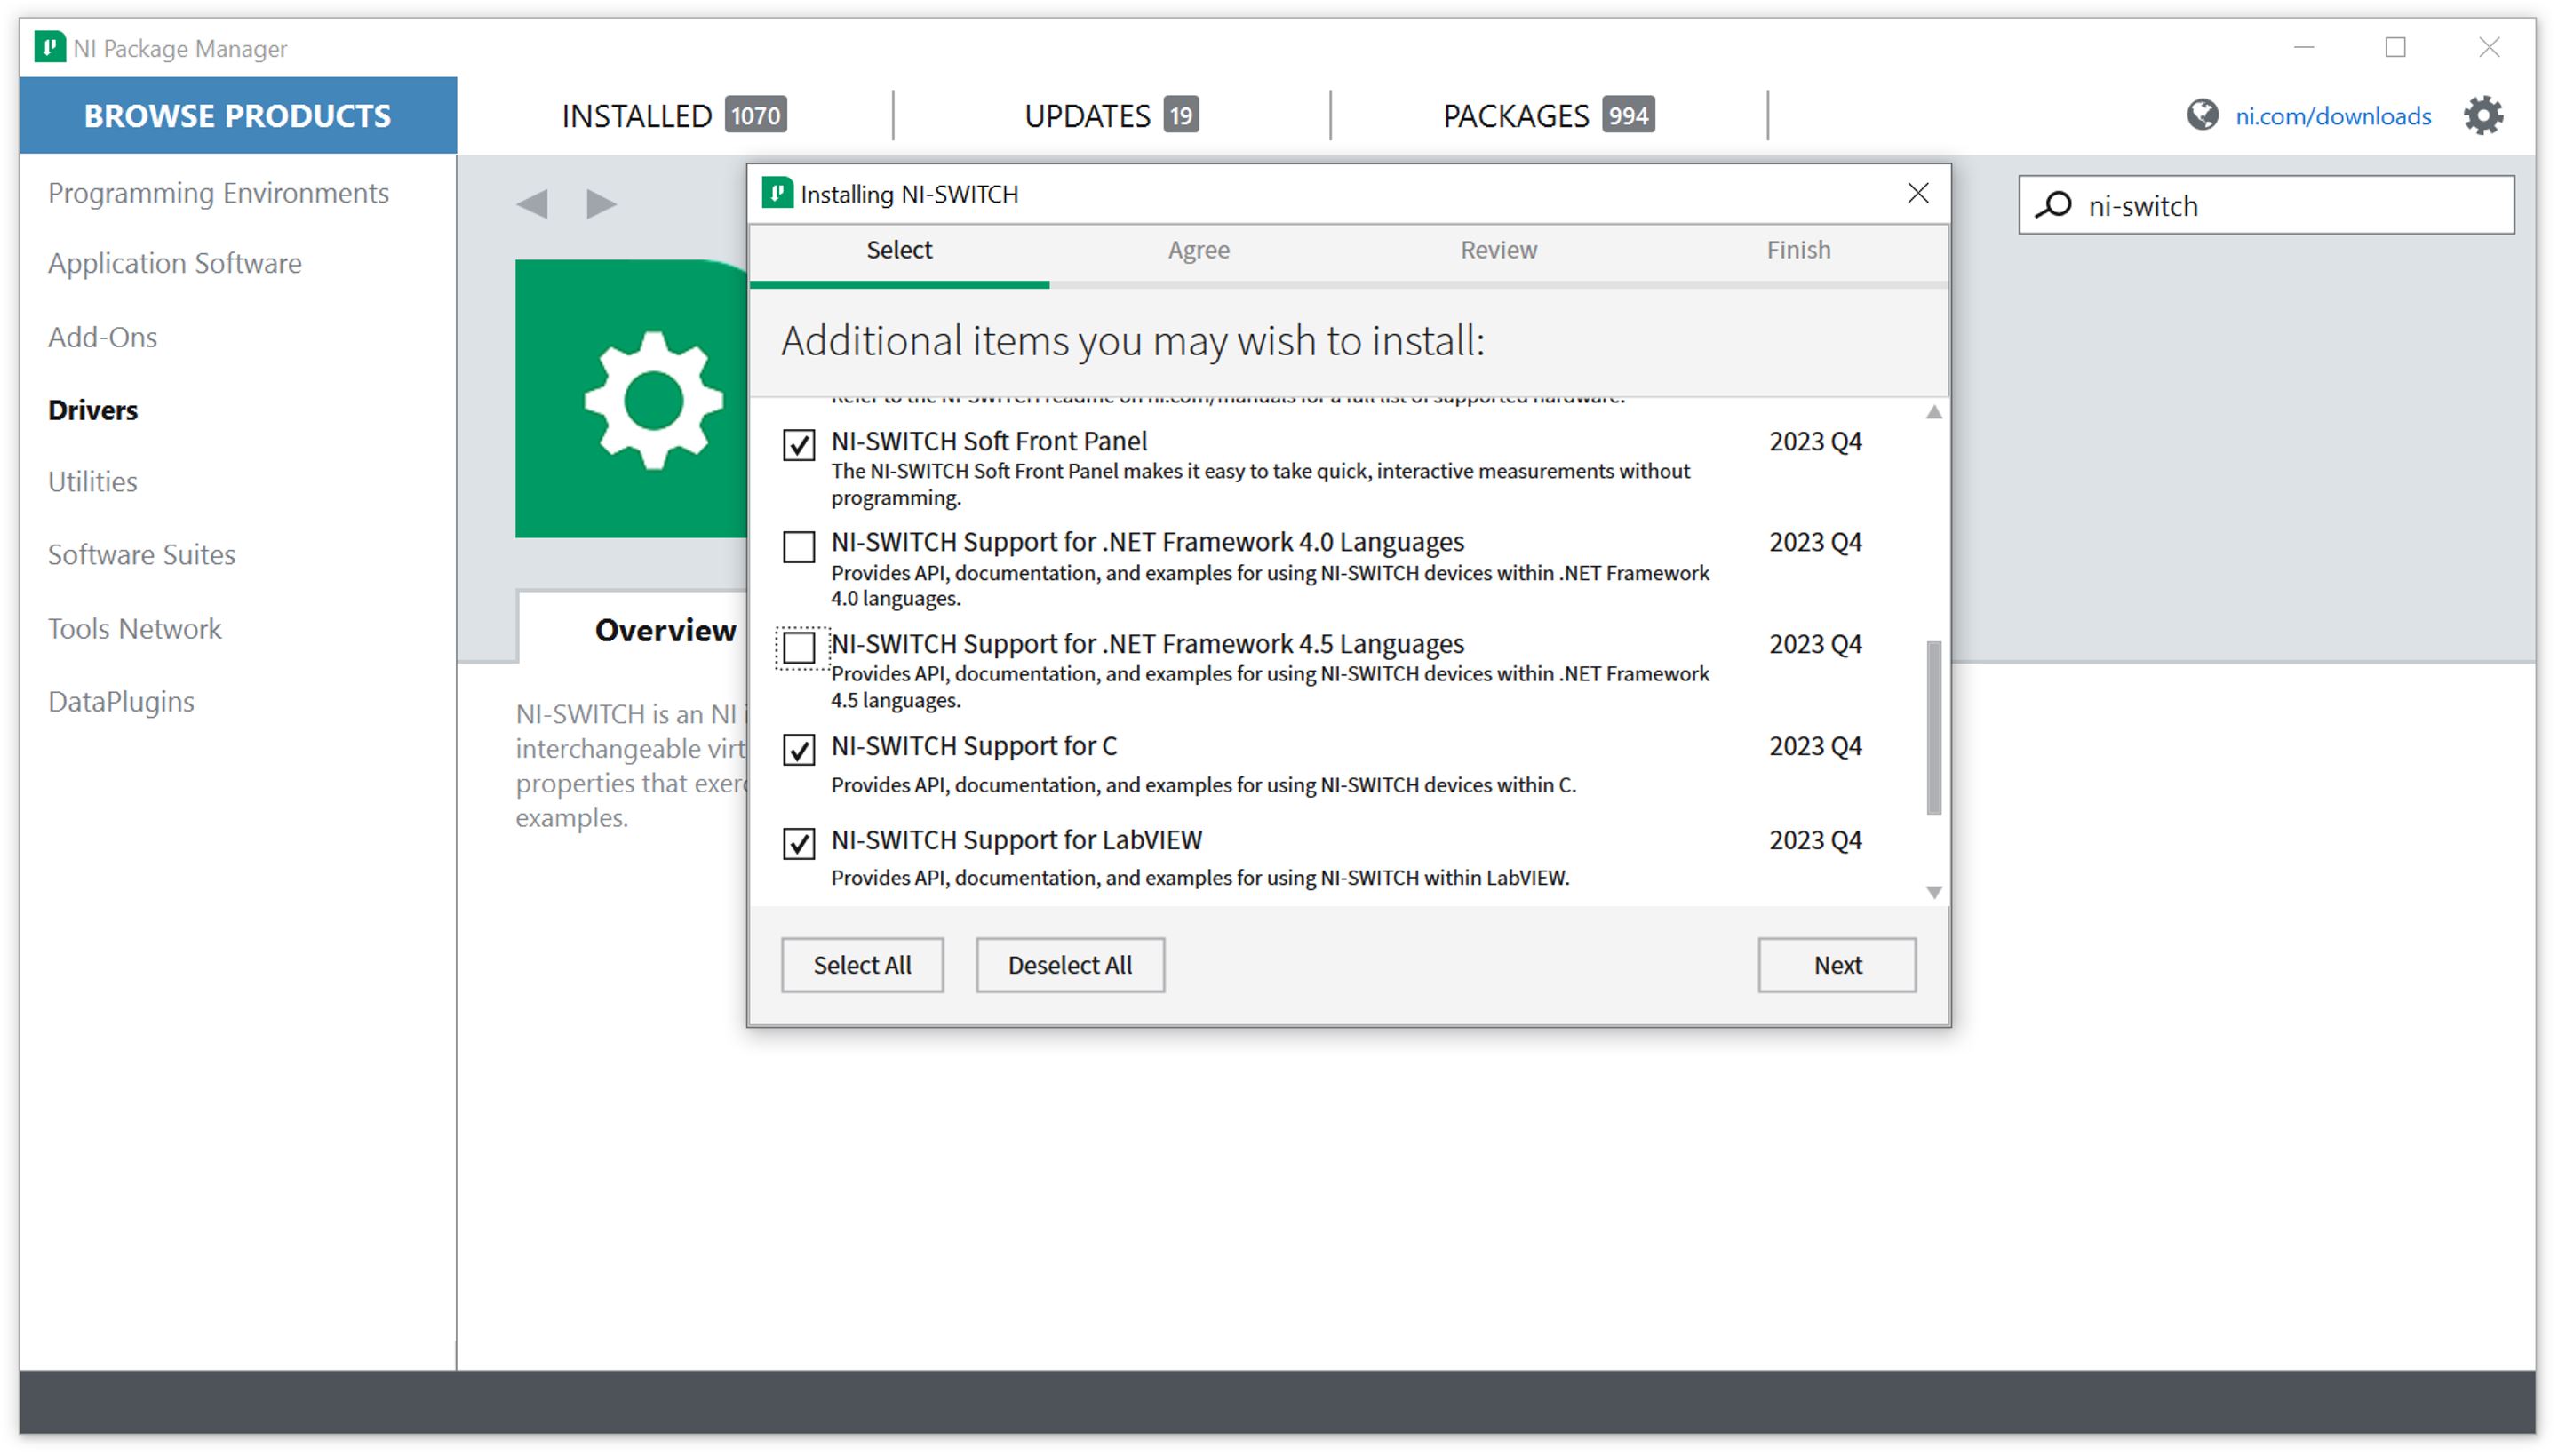
Task: Click Next to continue installation
Action: (x=1837, y=965)
